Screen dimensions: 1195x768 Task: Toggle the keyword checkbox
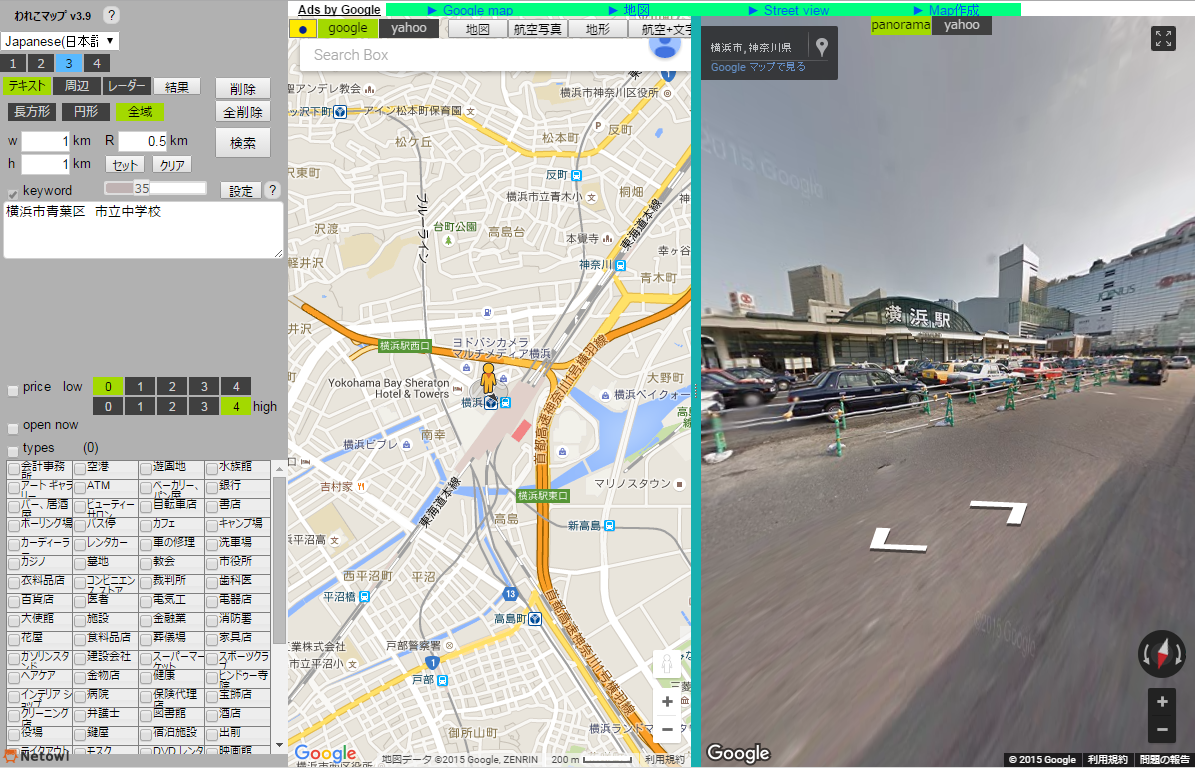point(13,194)
